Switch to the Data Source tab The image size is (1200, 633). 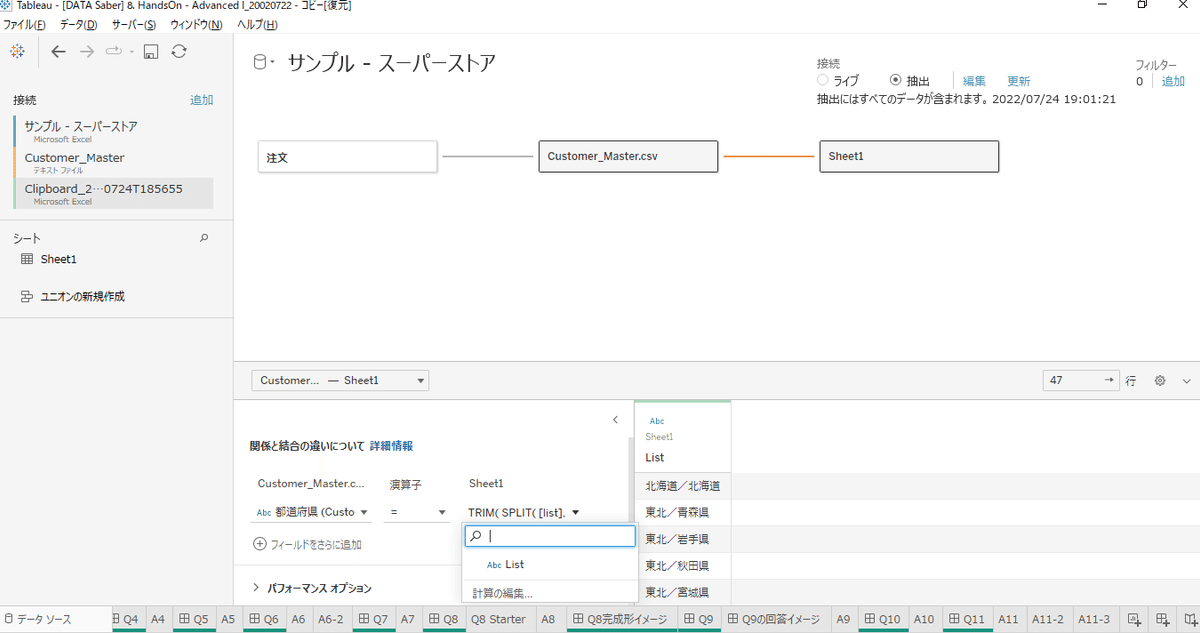pos(43,619)
